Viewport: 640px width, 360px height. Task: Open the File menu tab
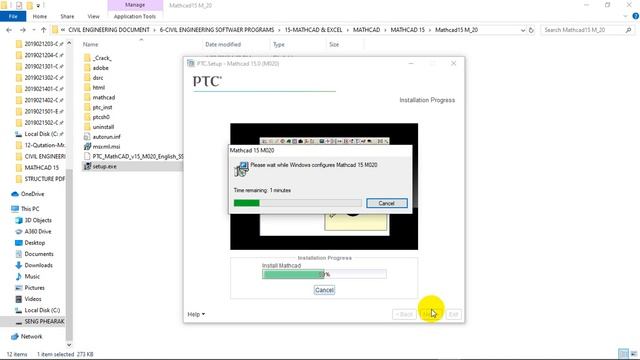(x=13, y=16)
